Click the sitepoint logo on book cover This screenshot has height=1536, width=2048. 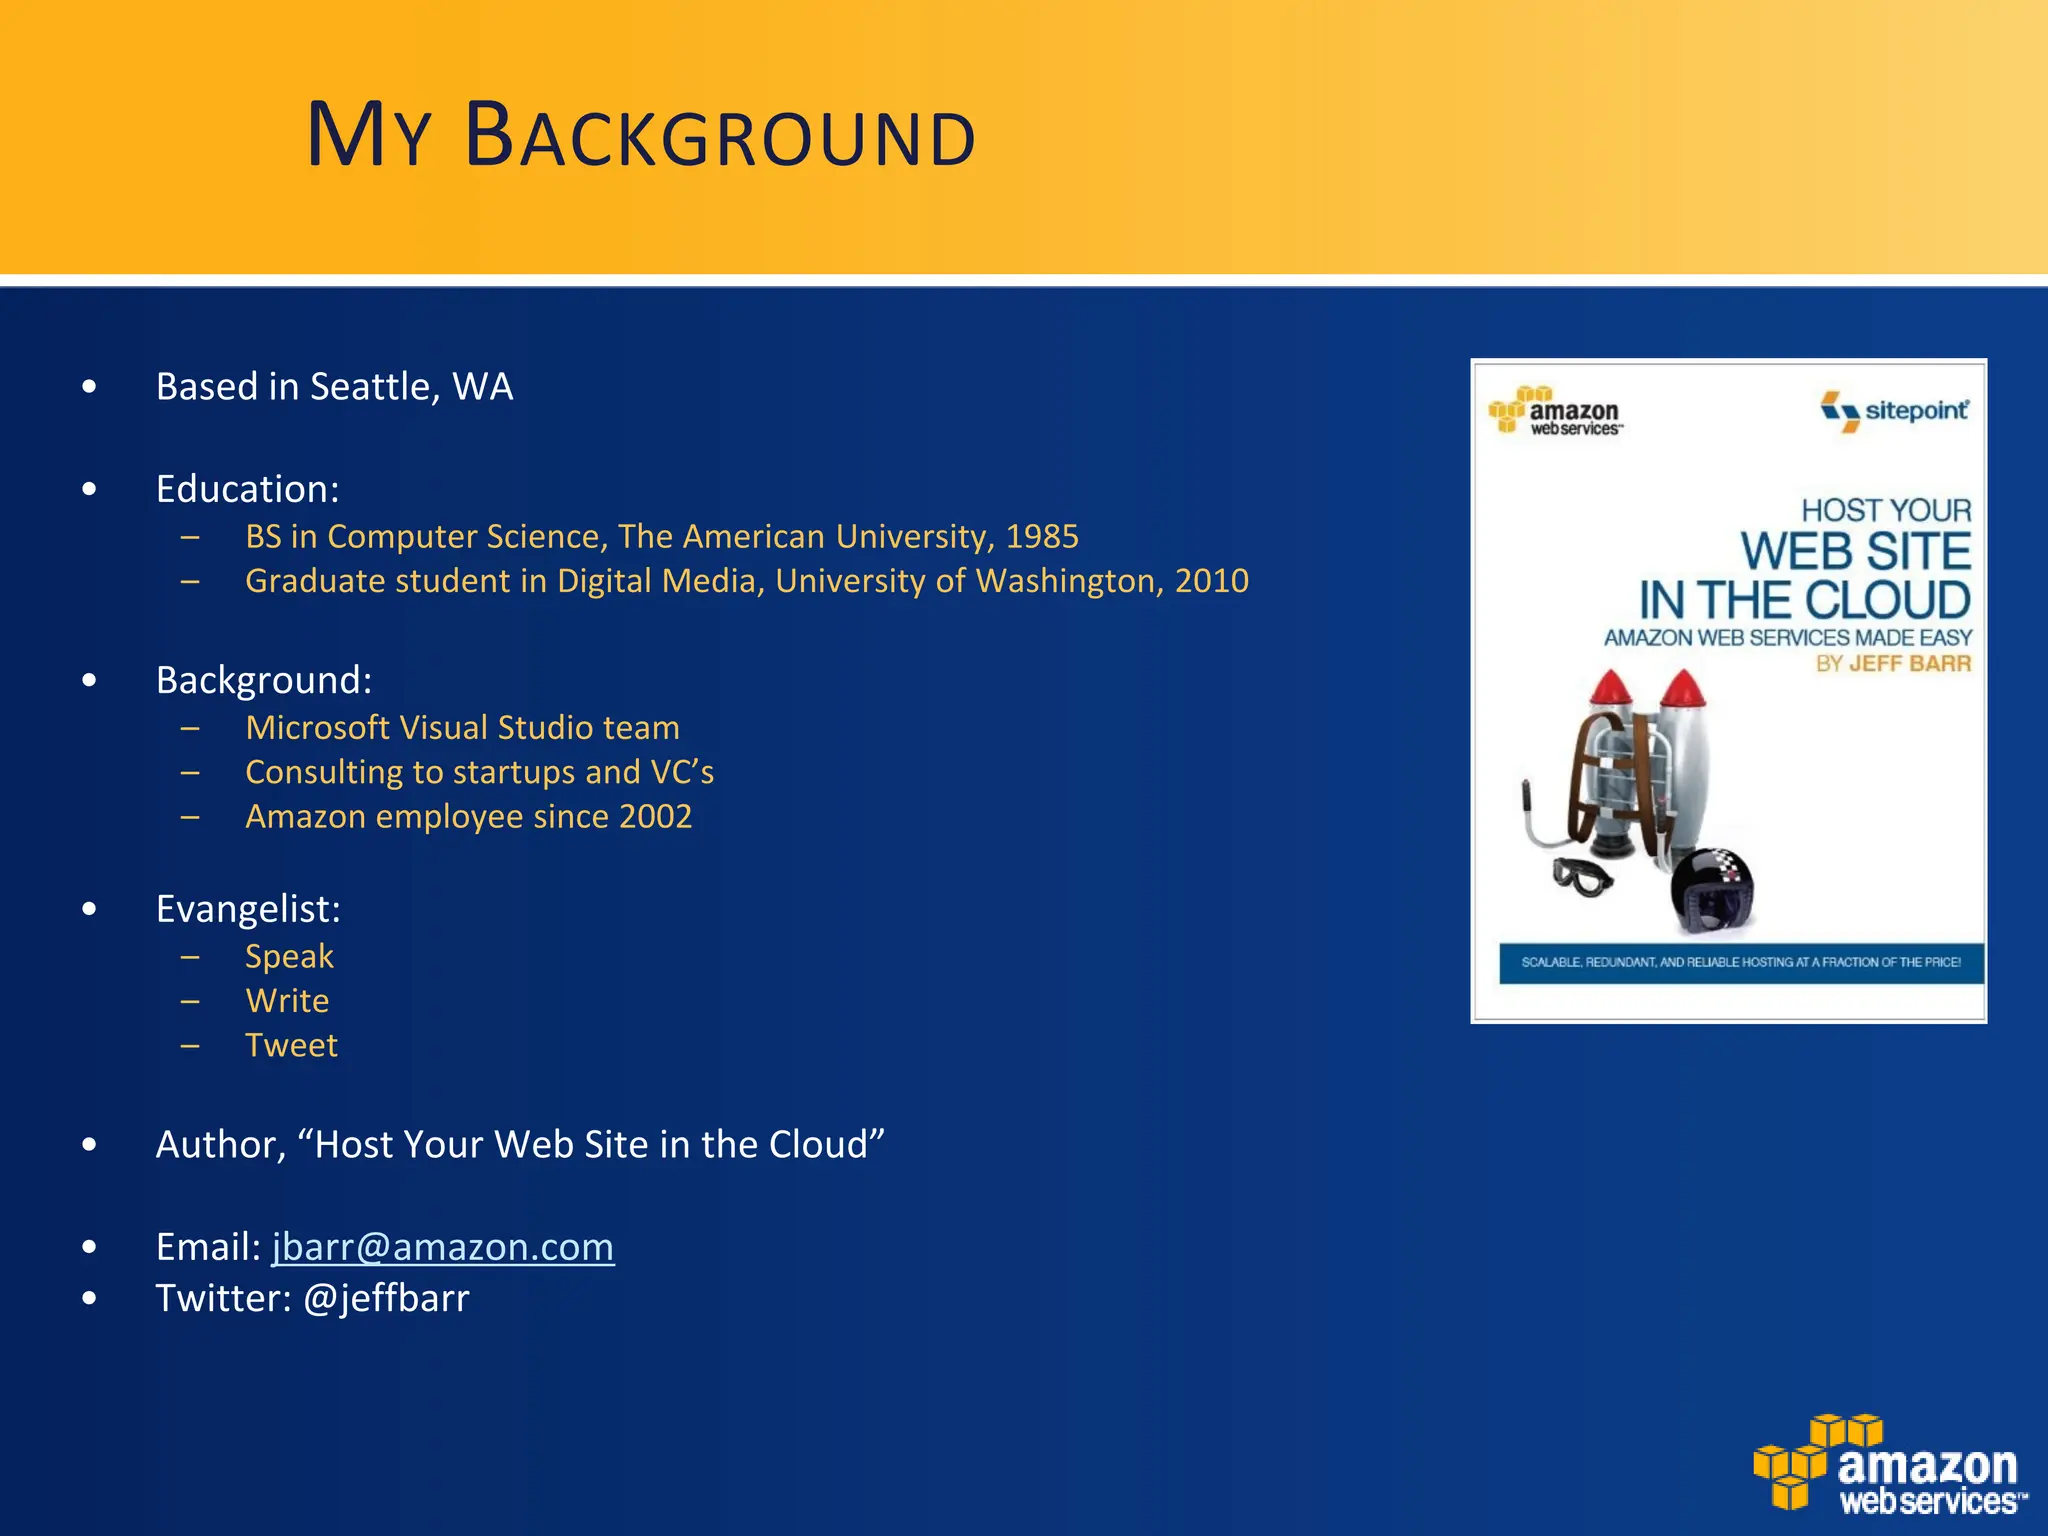coord(1894,411)
